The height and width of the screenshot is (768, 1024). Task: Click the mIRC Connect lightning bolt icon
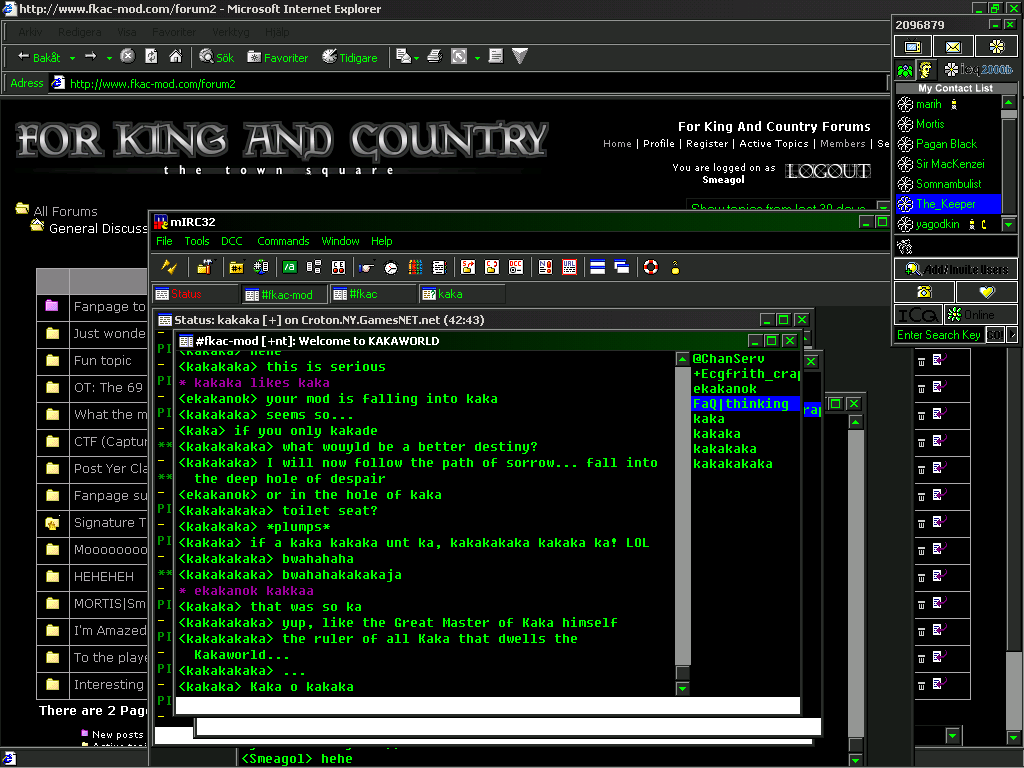coord(169,267)
